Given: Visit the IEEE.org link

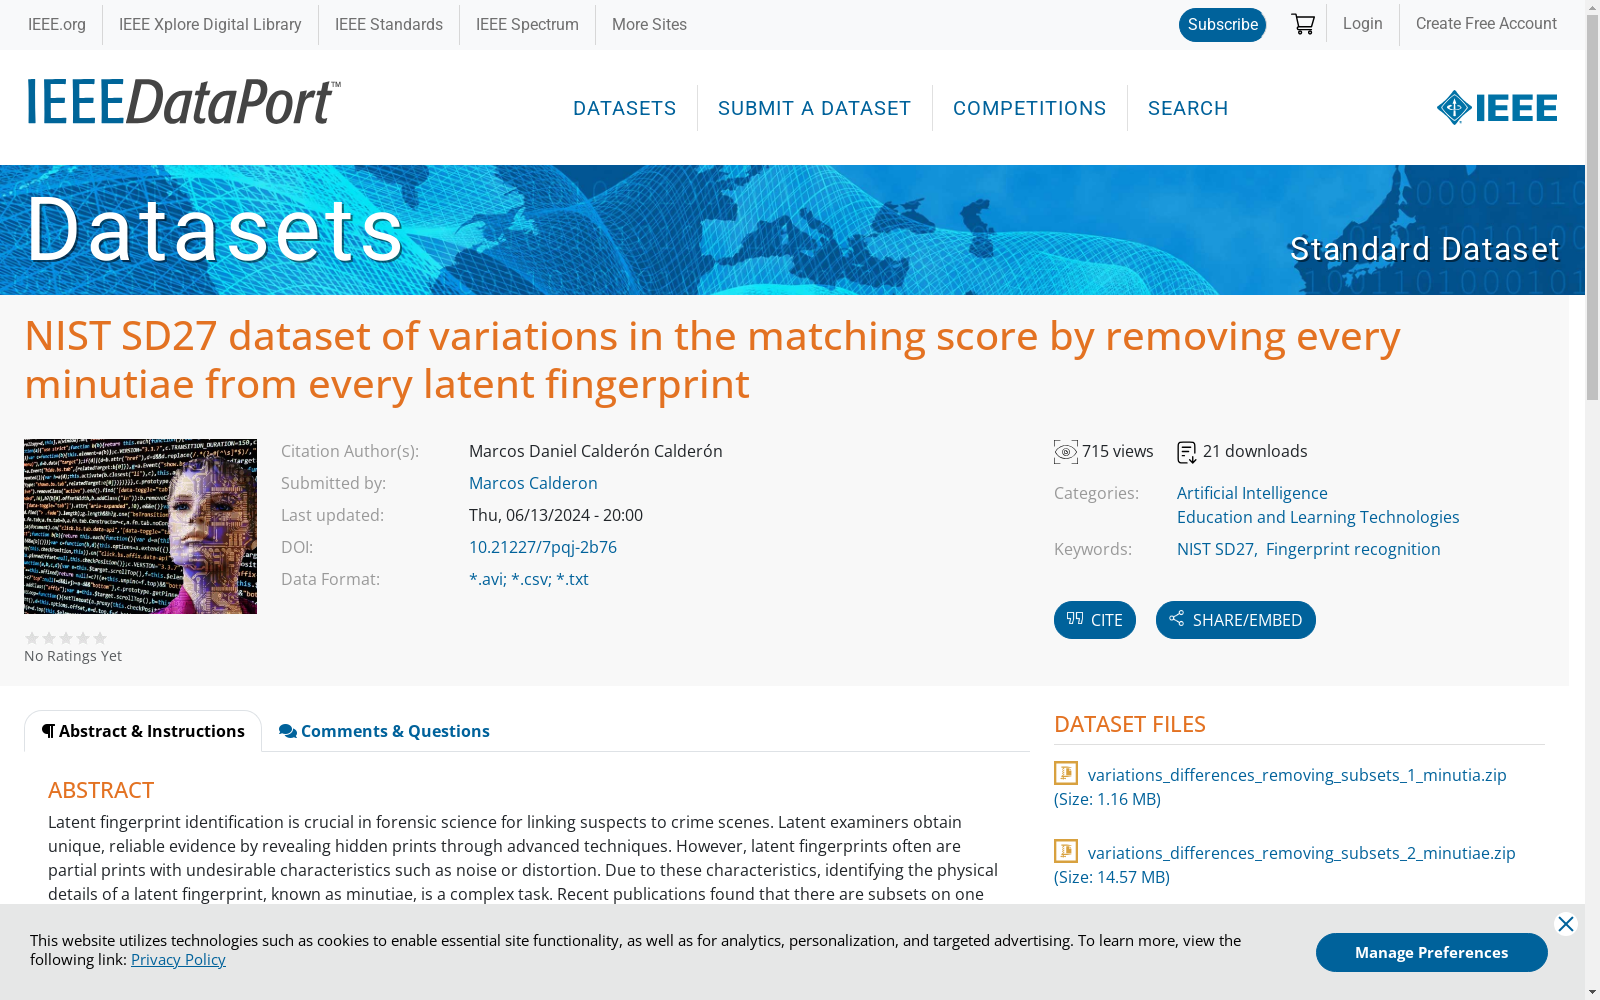Looking at the screenshot, I should click(x=57, y=24).
